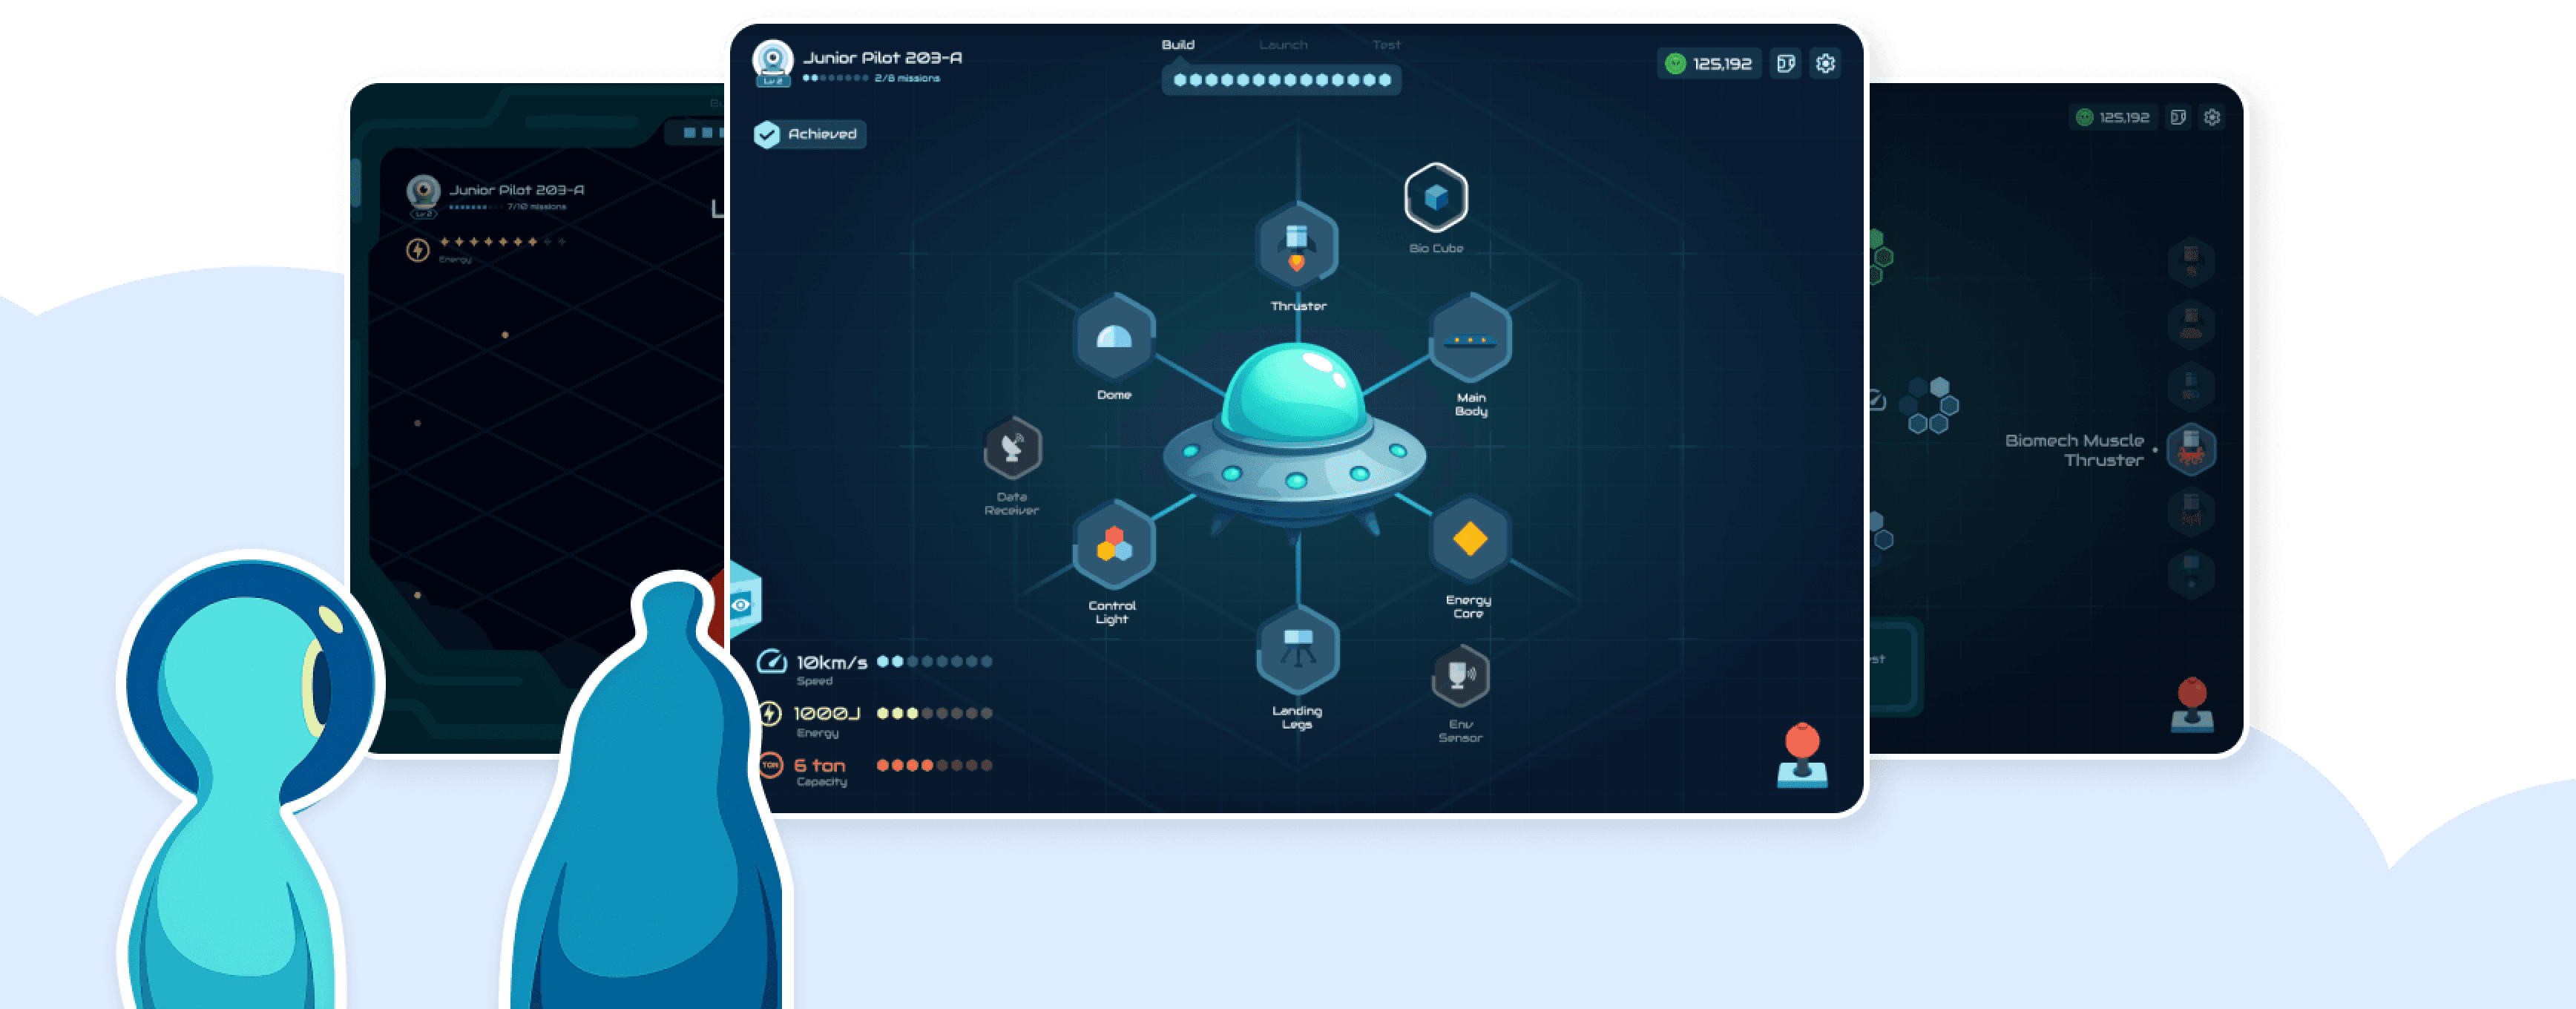The width and height of the screenshot is (2576, 1009).
Task: Click the build progress dots bar
Action: click(1281, 80)
